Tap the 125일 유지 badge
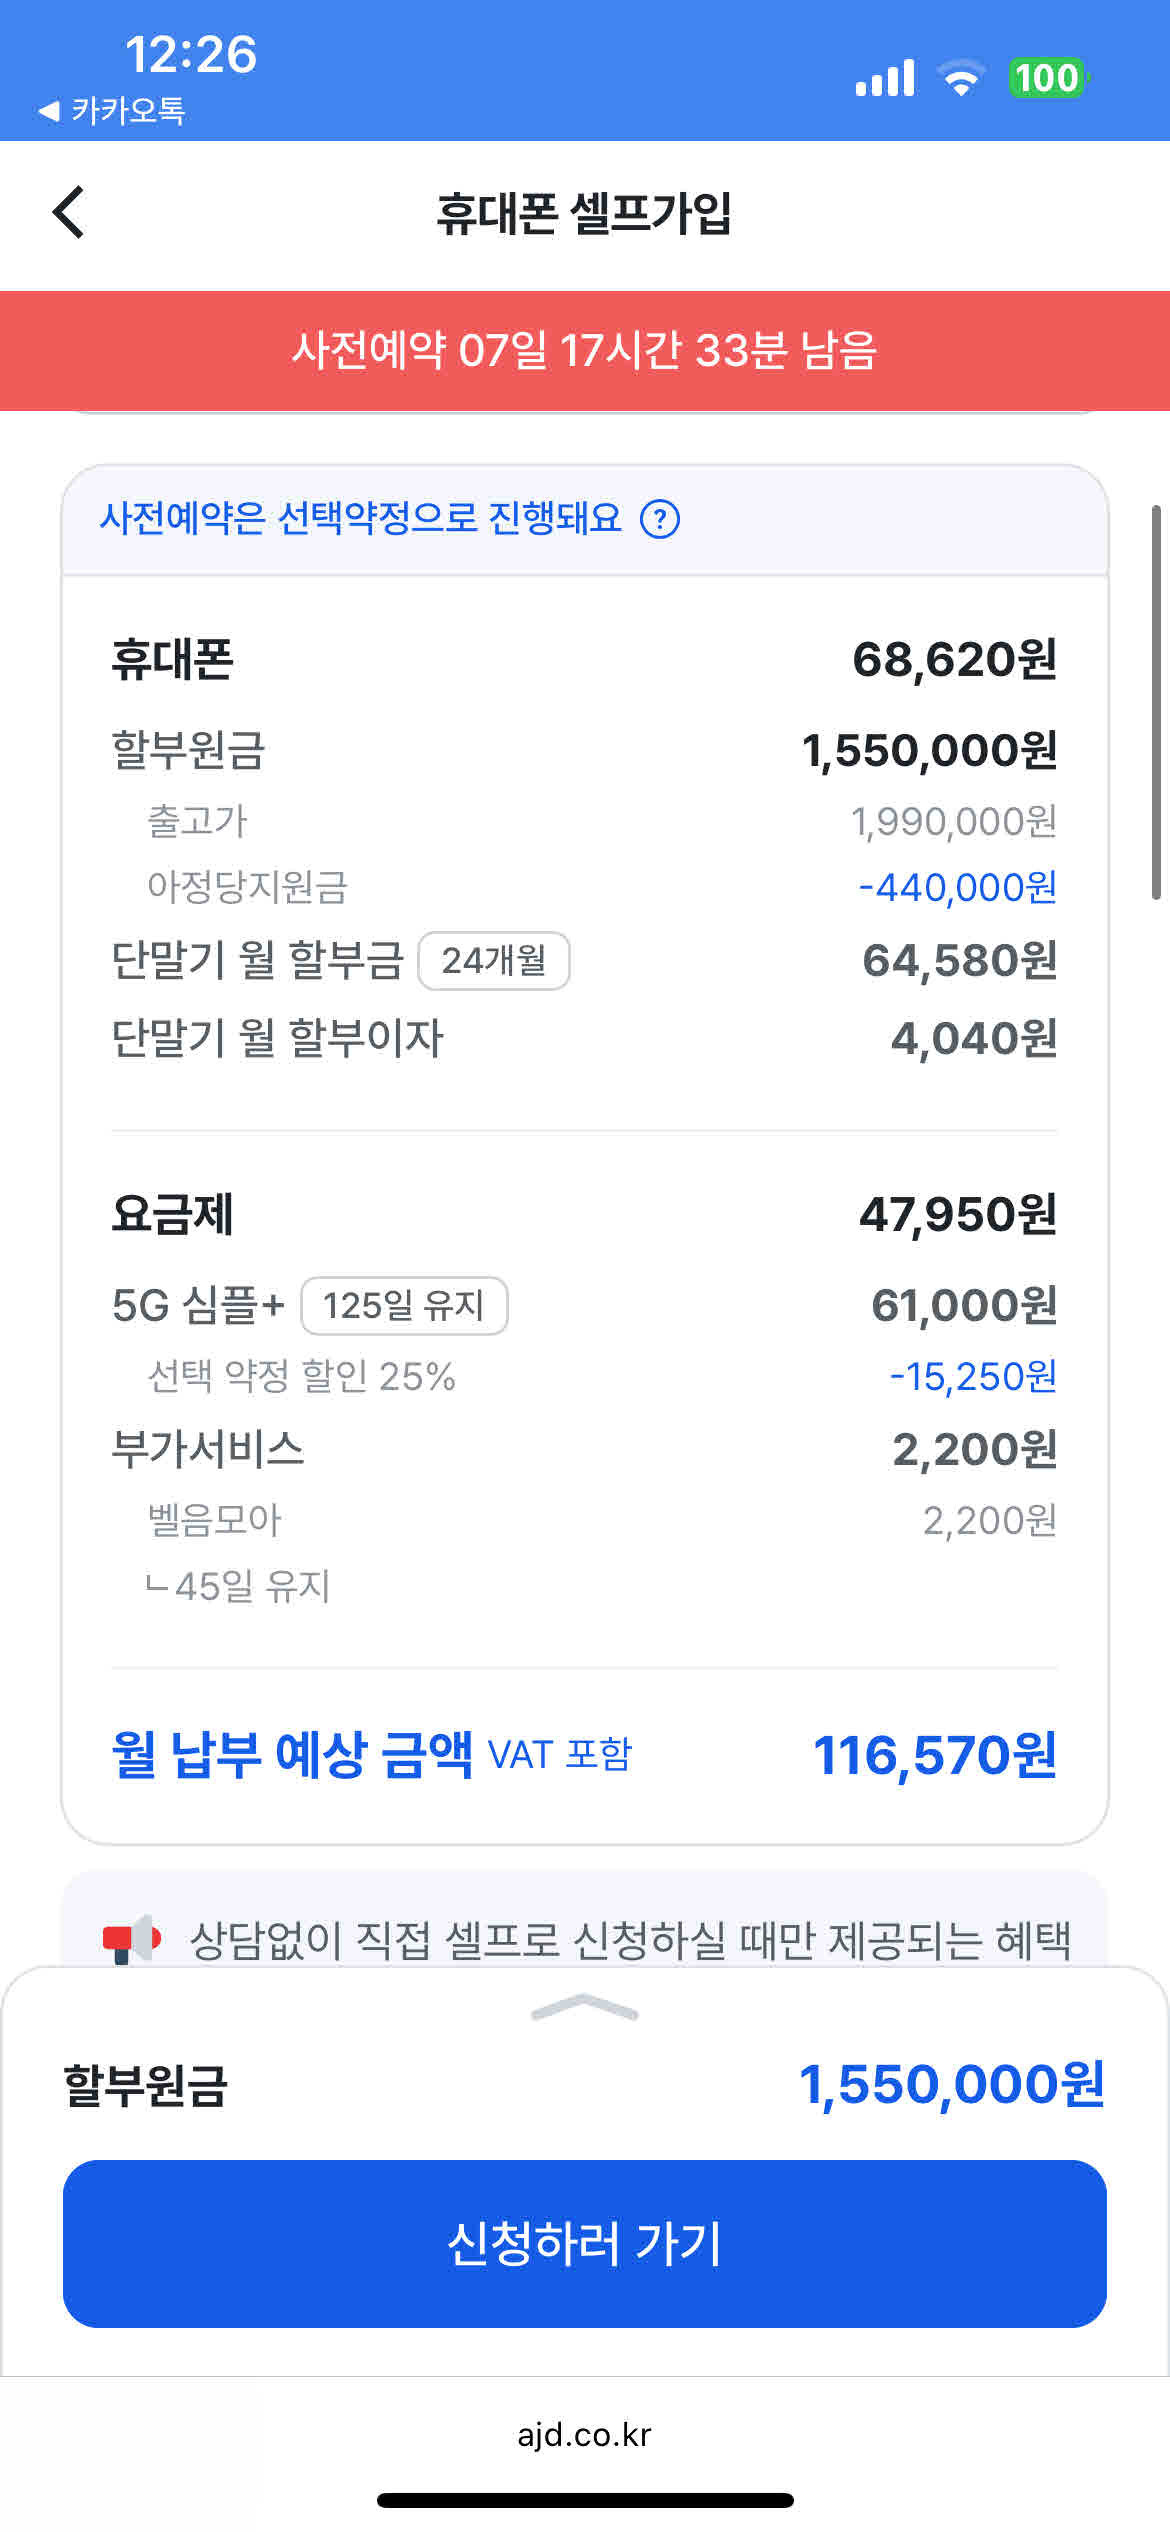 404,1306
